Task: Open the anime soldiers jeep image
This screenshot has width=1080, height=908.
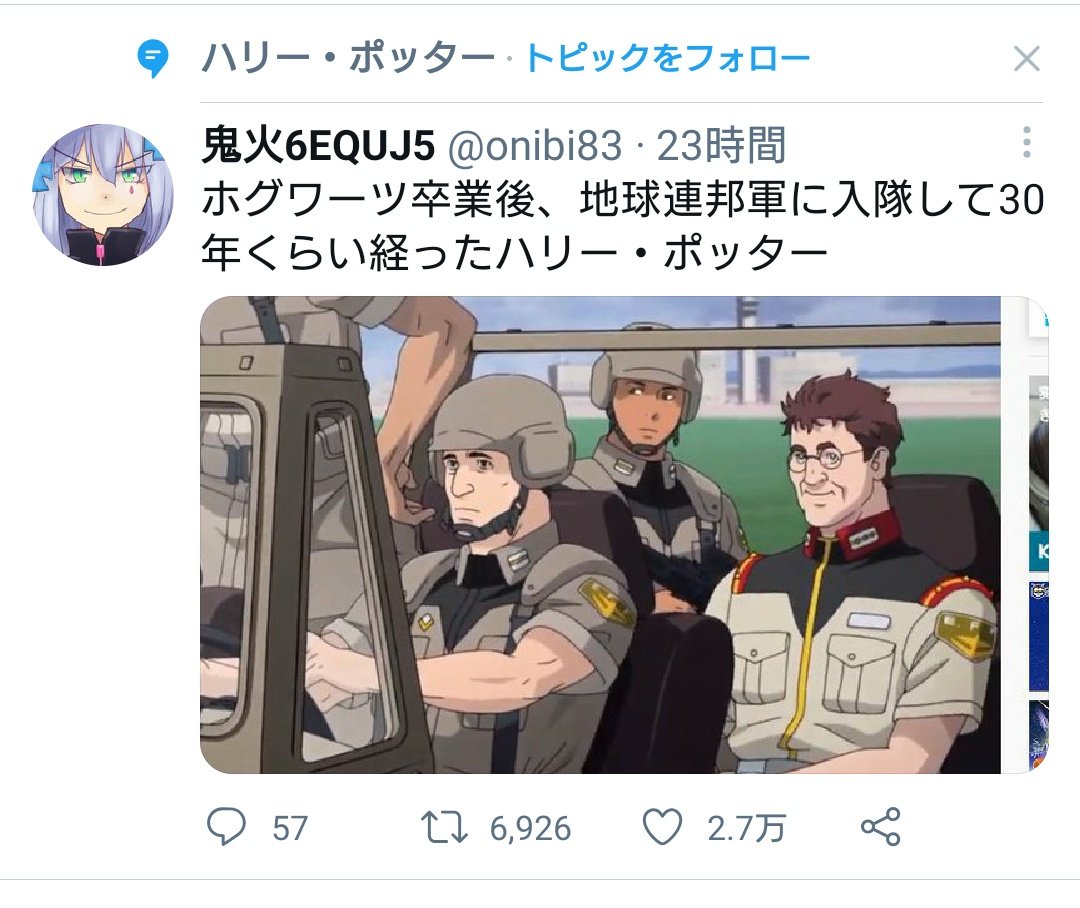Action: (x=600, y=535)
